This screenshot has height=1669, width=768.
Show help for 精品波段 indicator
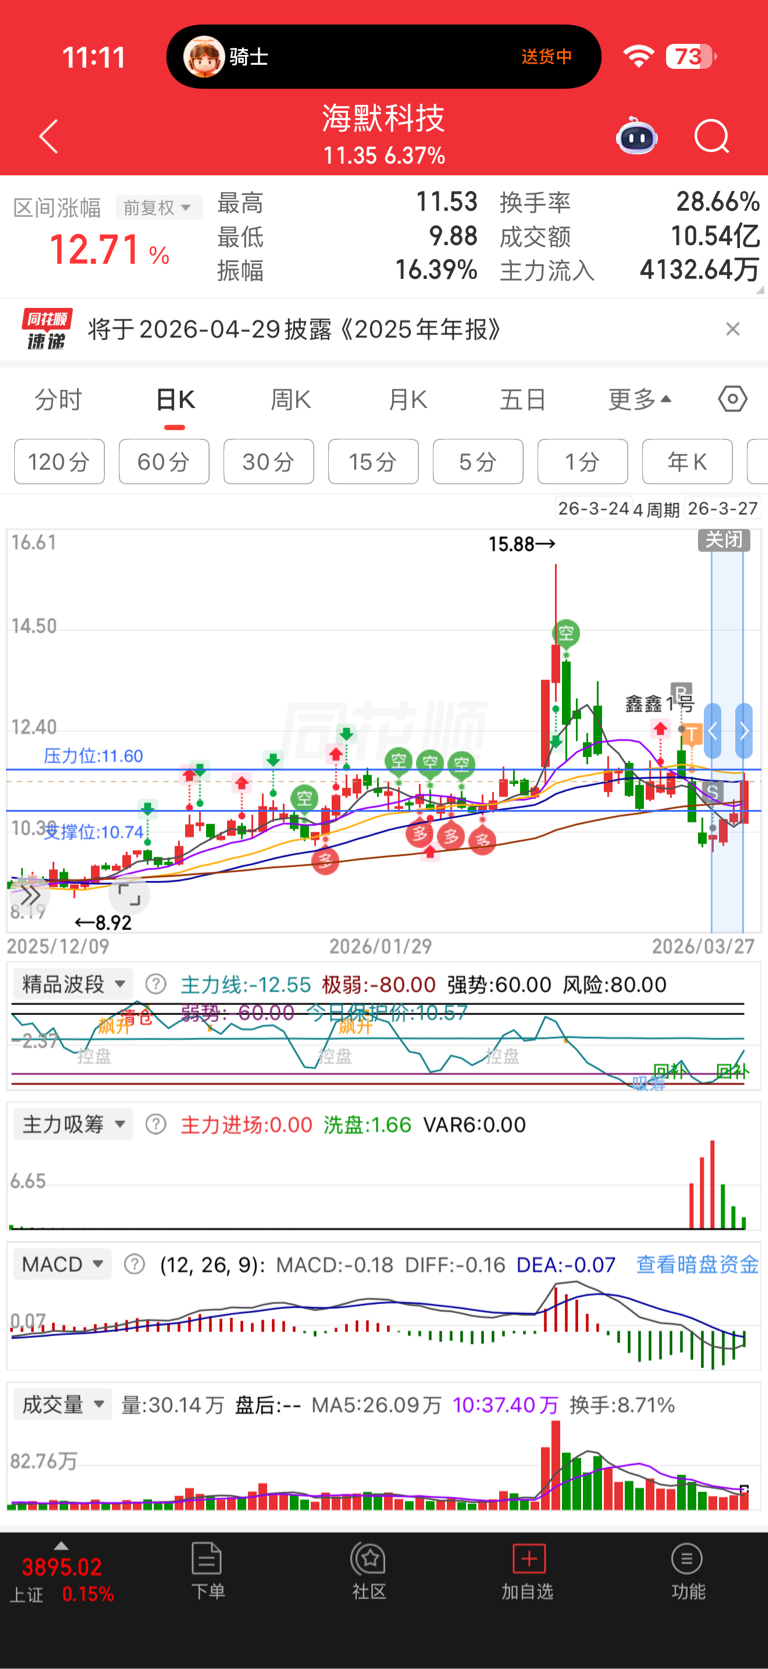tap(156, 984)
